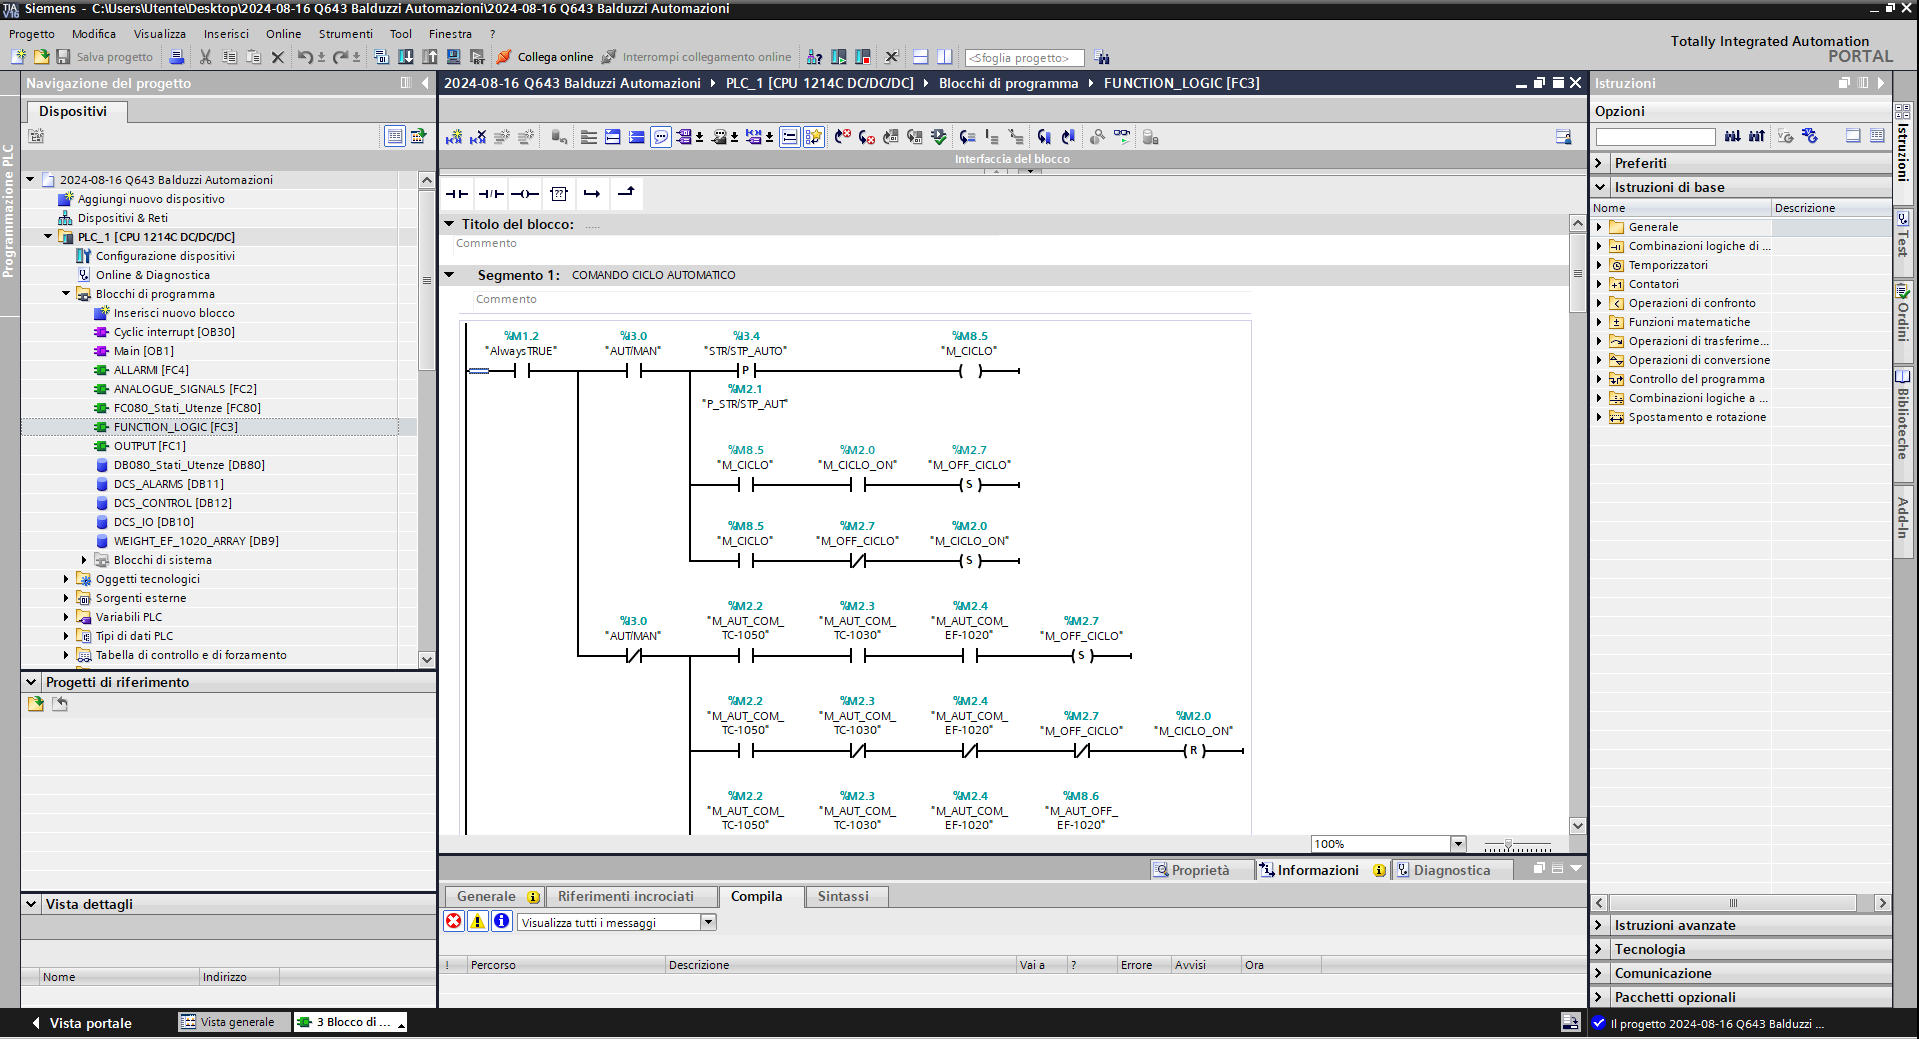This screenshot has width=1919, height=1039.
Task: Insert an output coil
Action: pos(525,194)
